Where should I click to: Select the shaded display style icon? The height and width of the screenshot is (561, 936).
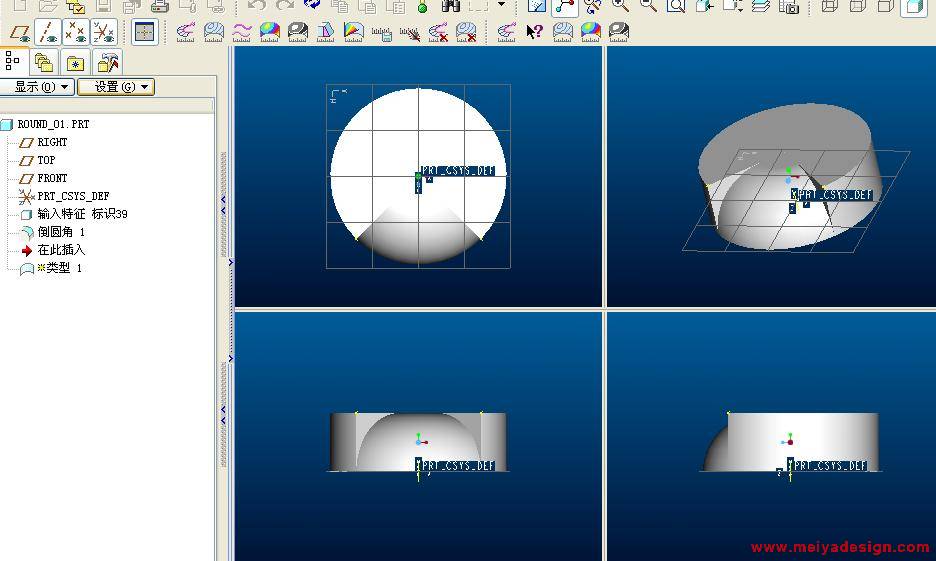914,7
